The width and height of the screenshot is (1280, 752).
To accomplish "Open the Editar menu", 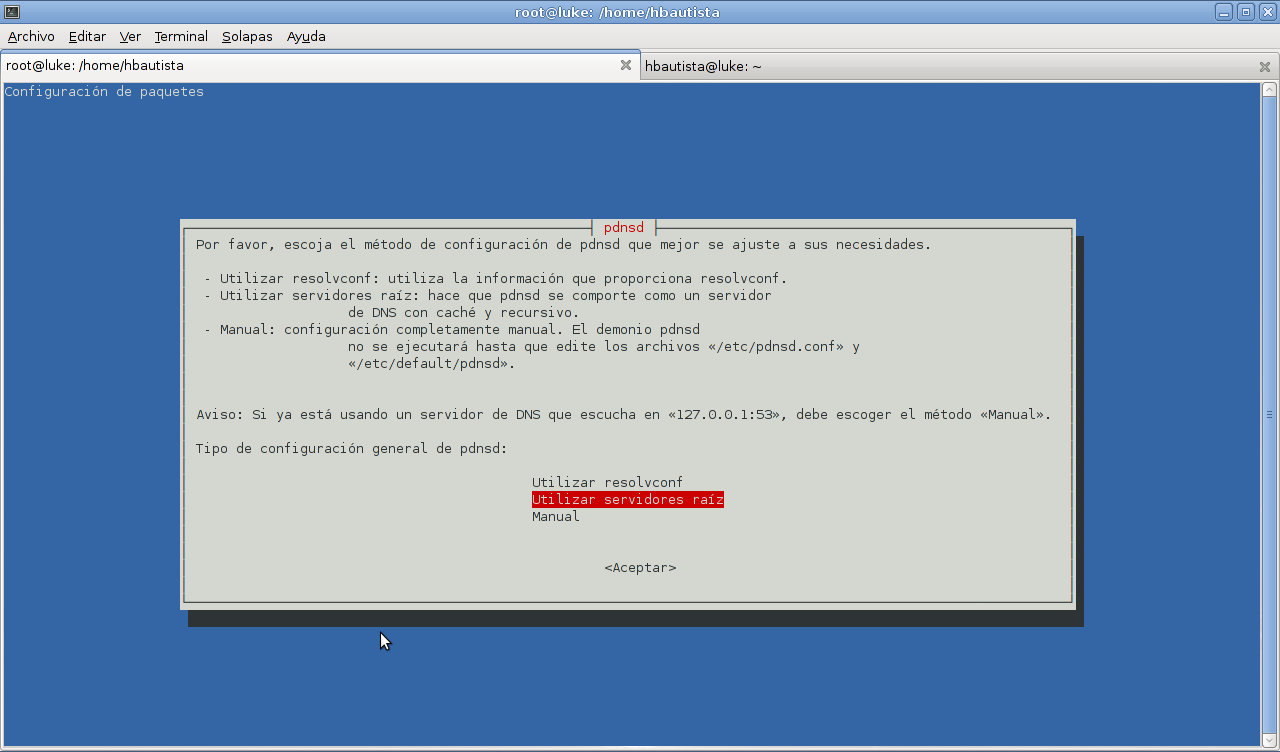I will [87, 36].
